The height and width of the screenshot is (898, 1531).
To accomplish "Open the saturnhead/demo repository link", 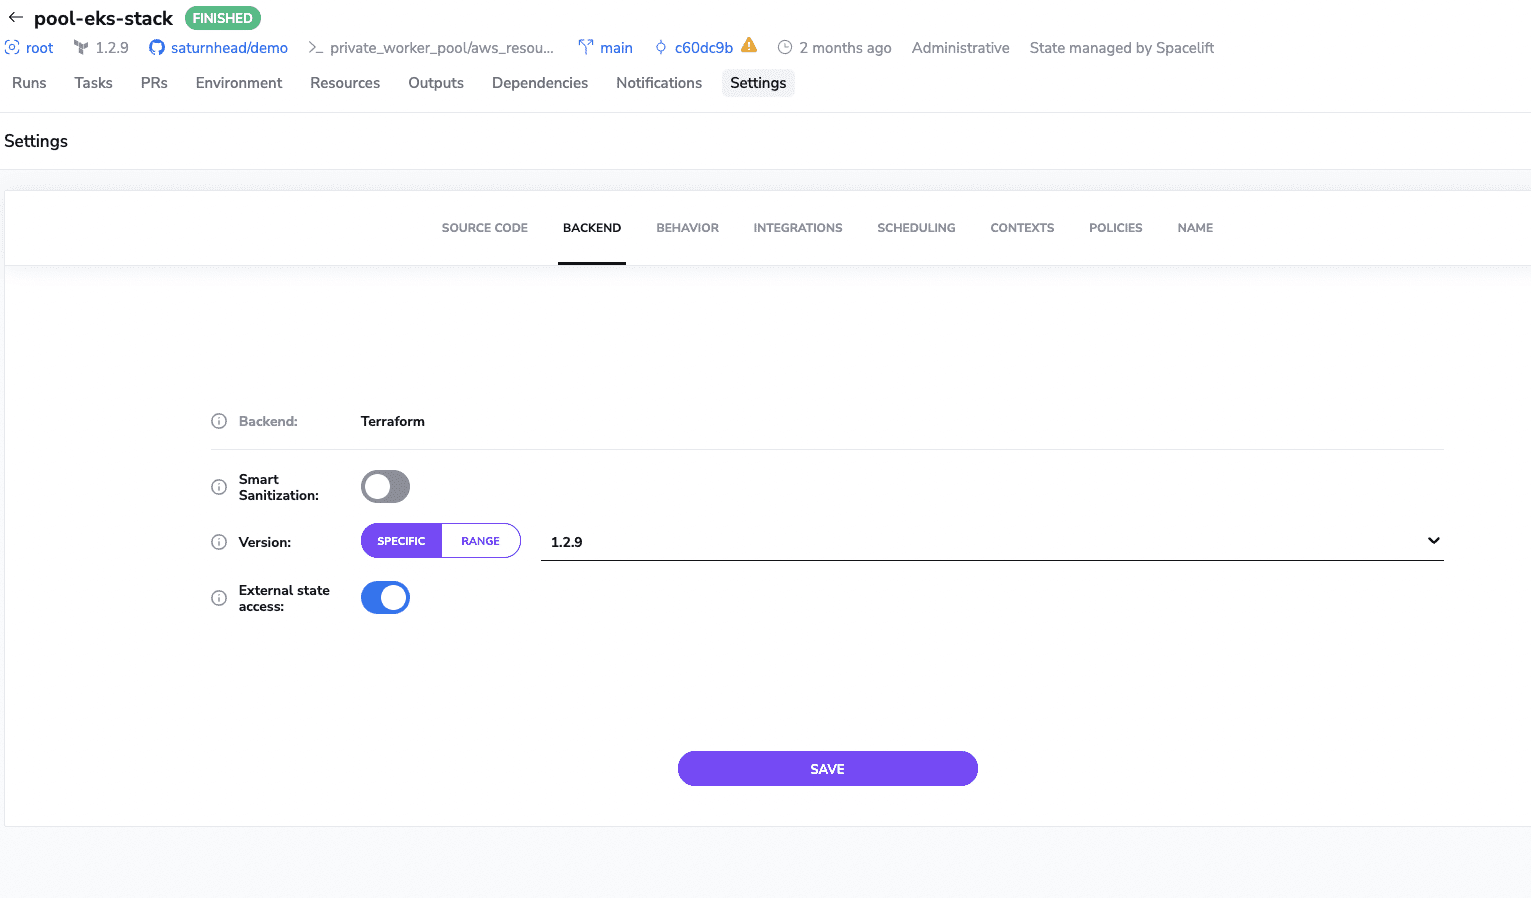I will click(x=227, y=47).
